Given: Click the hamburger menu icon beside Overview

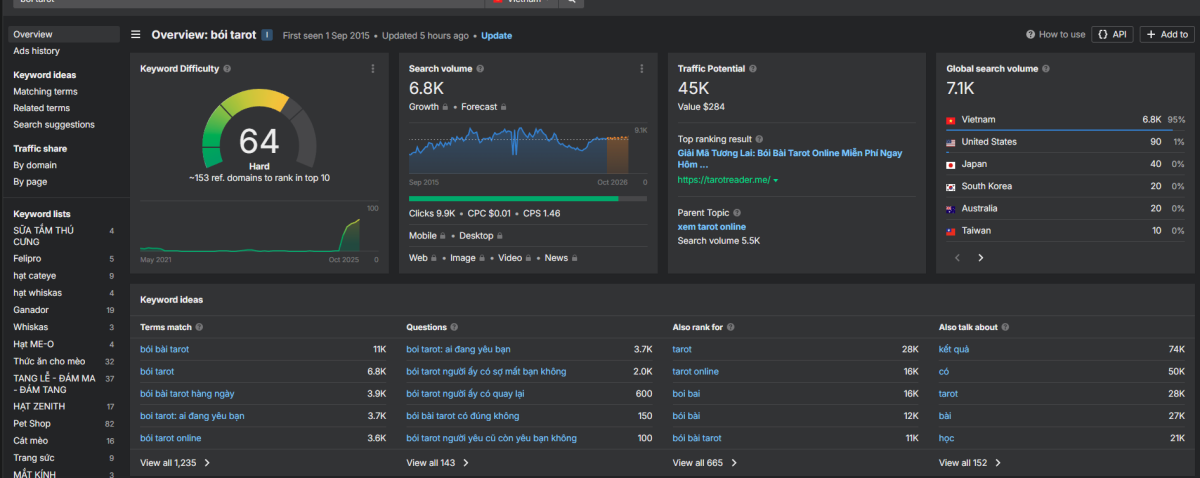Looking at the screenshot, I should 136,35.
